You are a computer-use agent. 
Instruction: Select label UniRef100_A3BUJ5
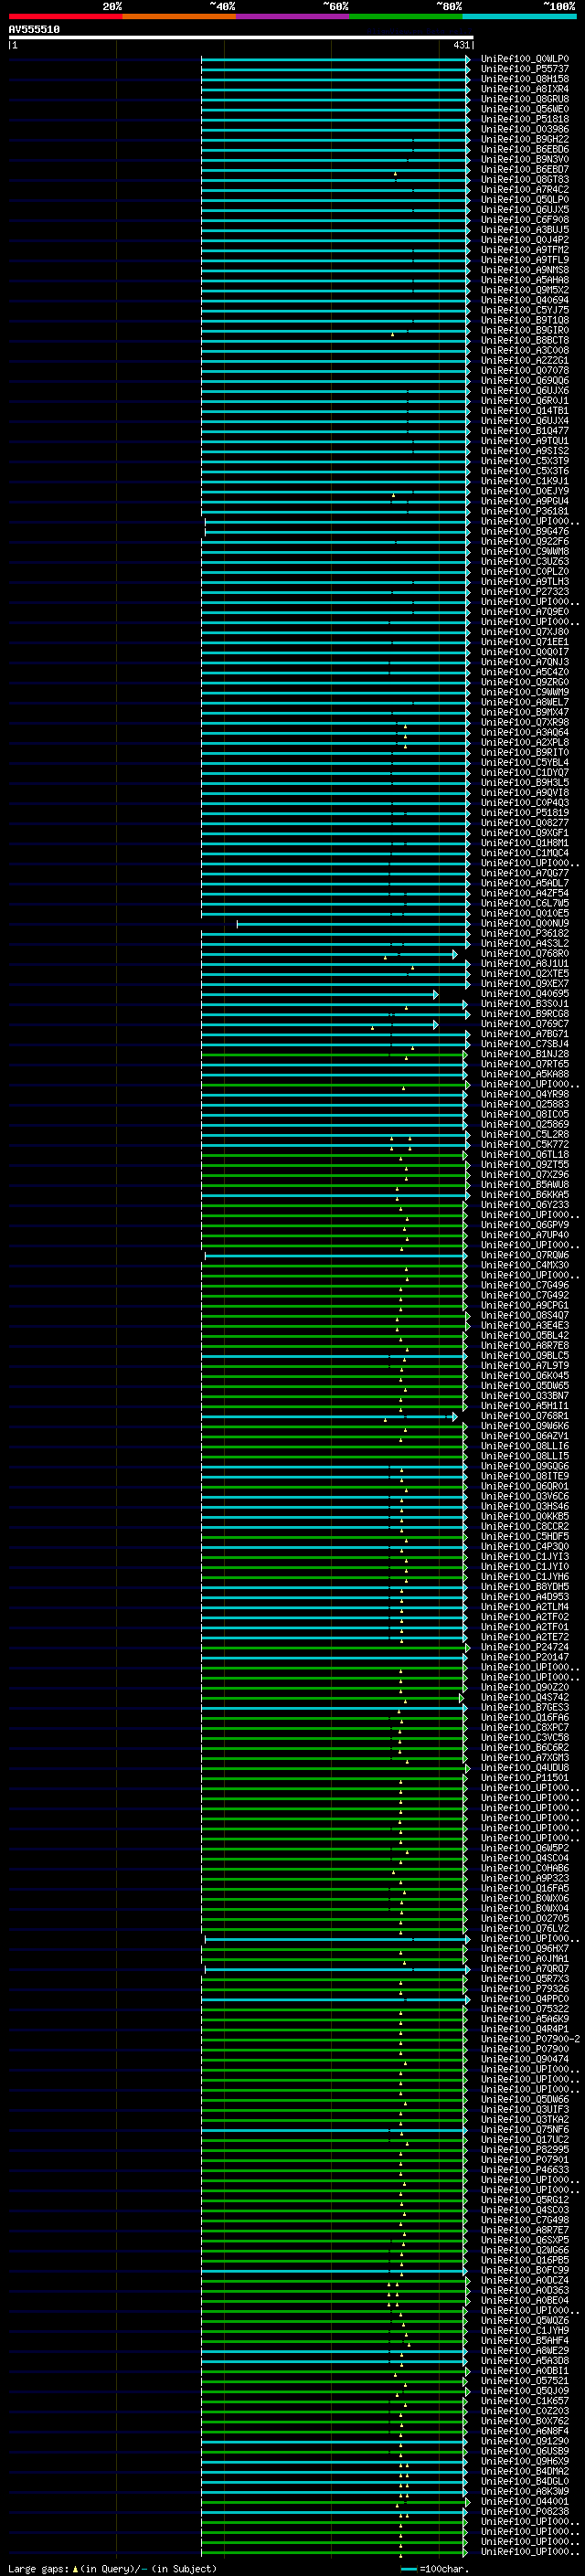tap(525, 230)
